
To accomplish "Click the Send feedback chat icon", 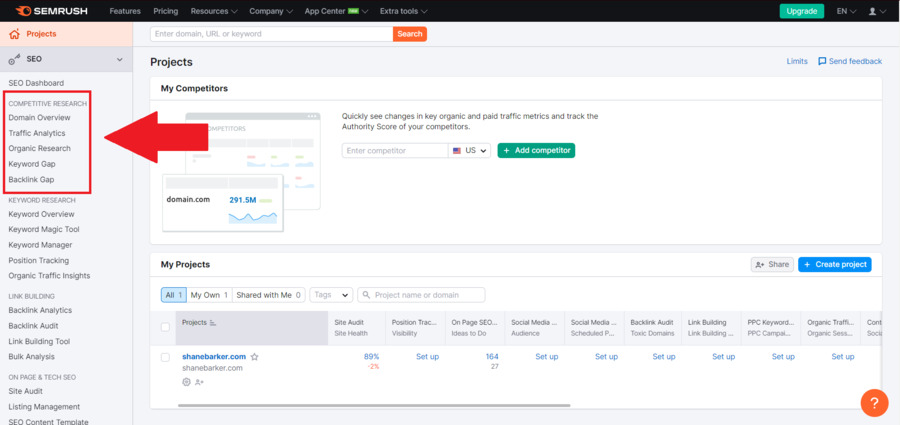I will point(822,61).
